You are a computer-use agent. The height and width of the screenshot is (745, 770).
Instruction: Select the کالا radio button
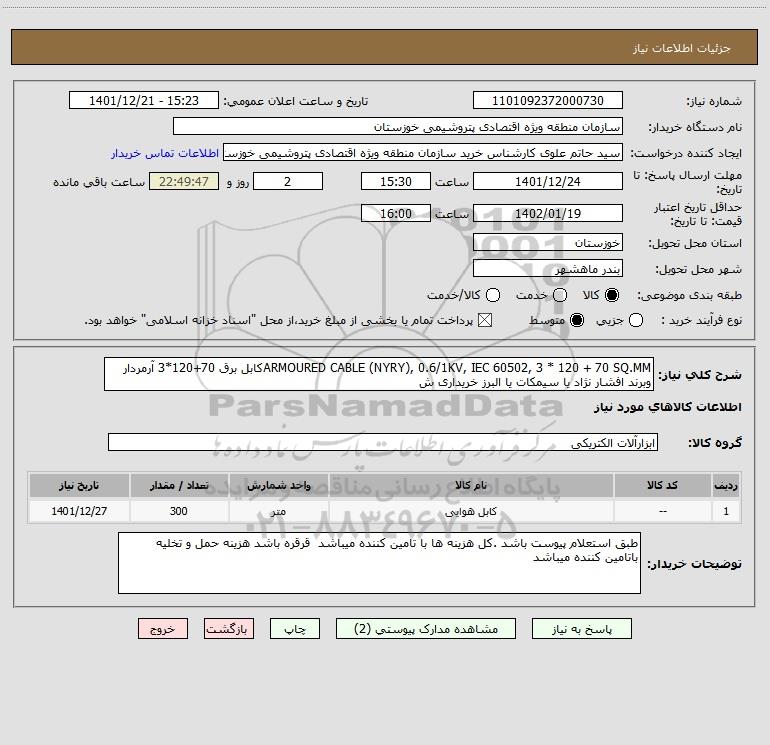(x=612, y=295)
